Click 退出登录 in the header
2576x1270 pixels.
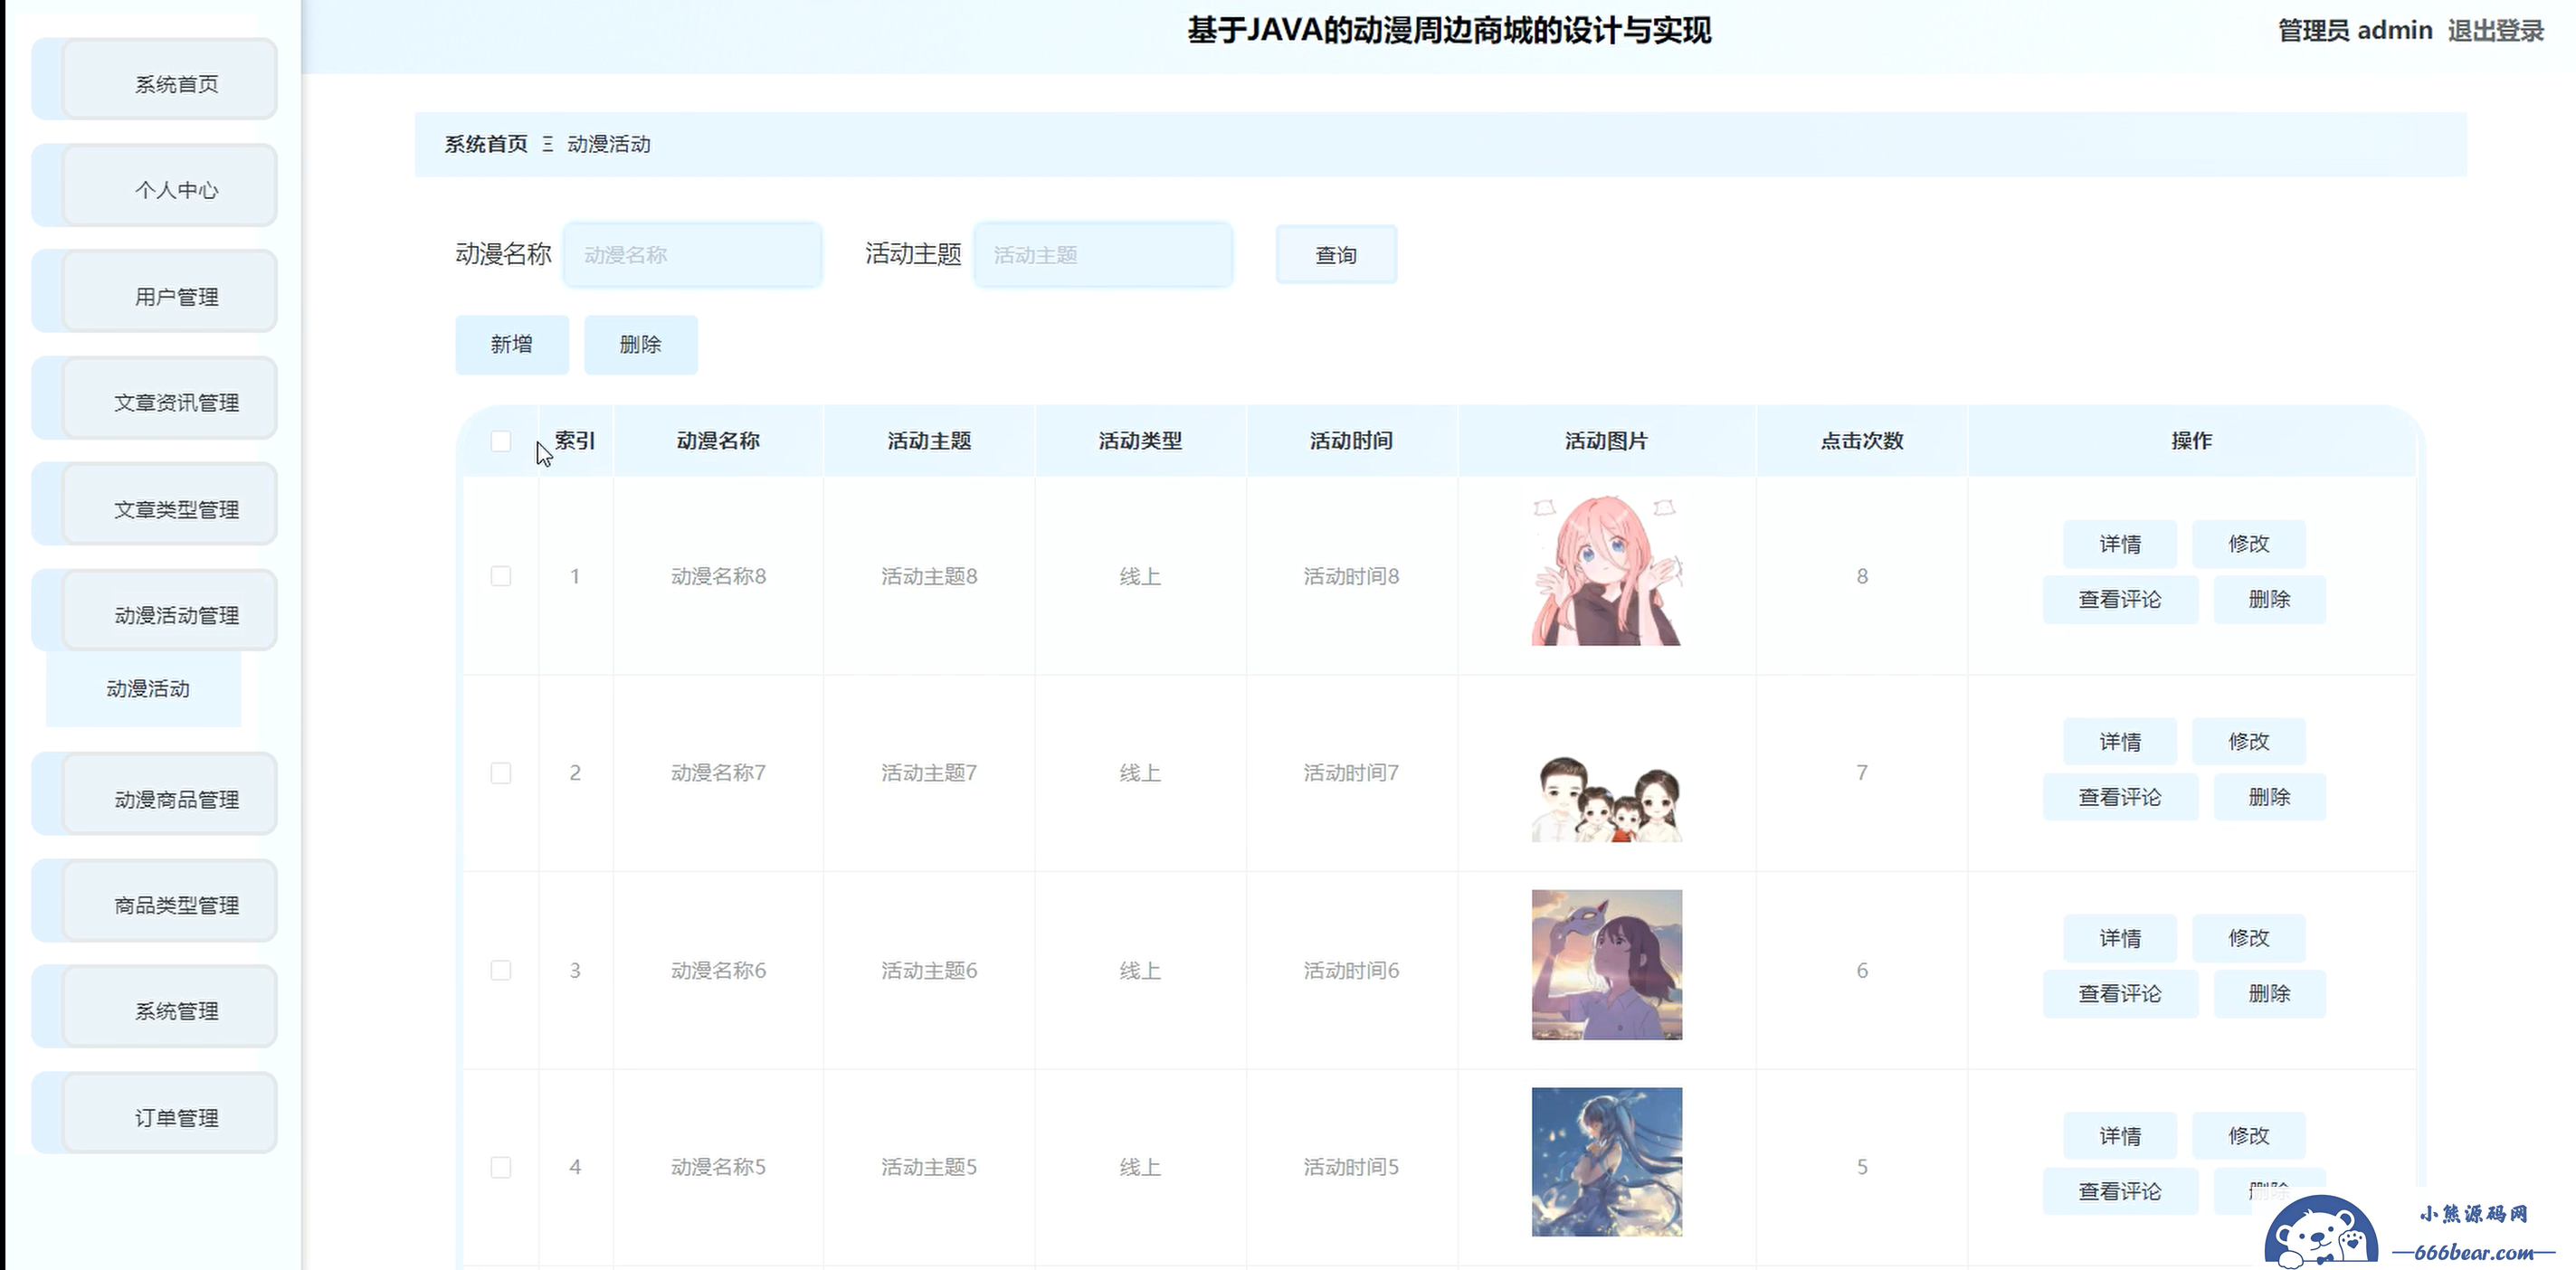2495,31
